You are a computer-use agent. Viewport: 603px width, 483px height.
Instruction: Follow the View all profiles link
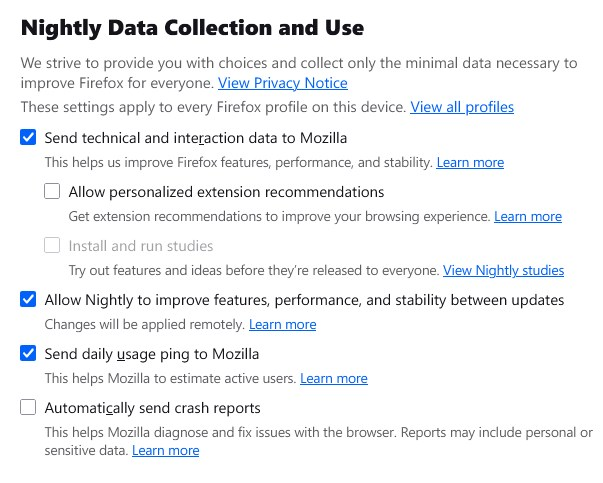click(x=461, y=107)
